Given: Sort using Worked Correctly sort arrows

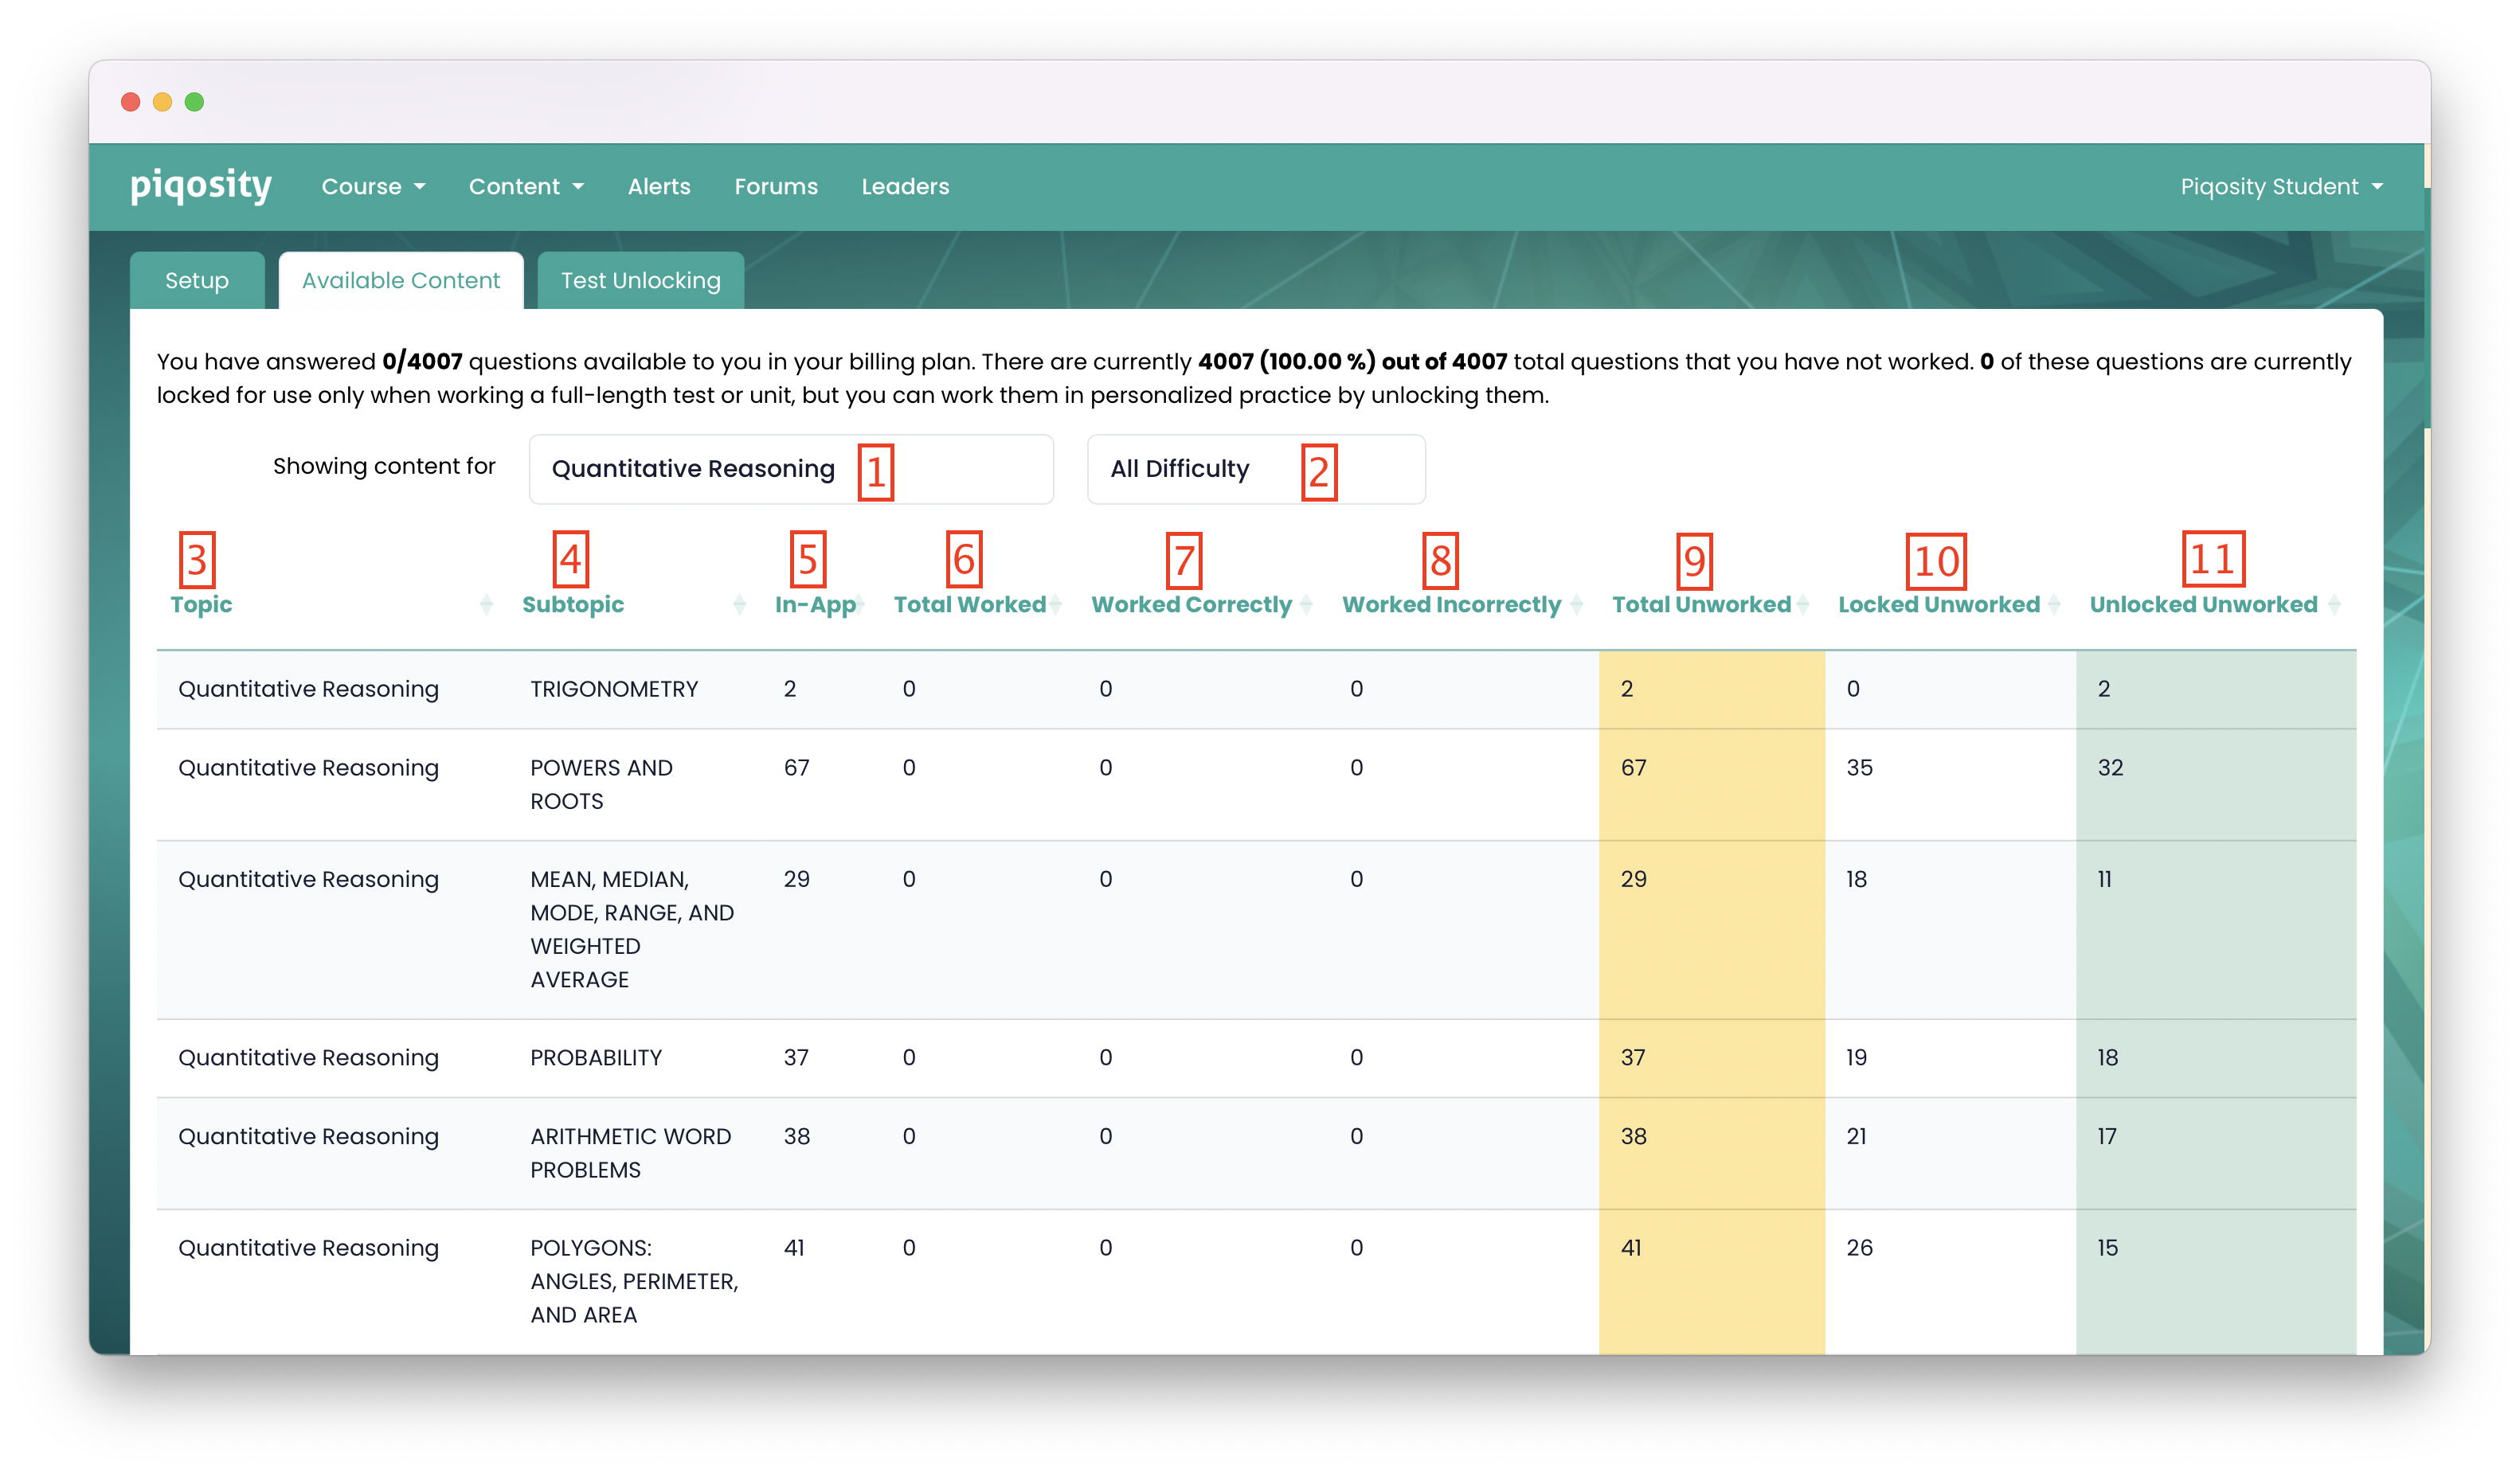Looking at the screenshot, I should tap(1305, 604).
